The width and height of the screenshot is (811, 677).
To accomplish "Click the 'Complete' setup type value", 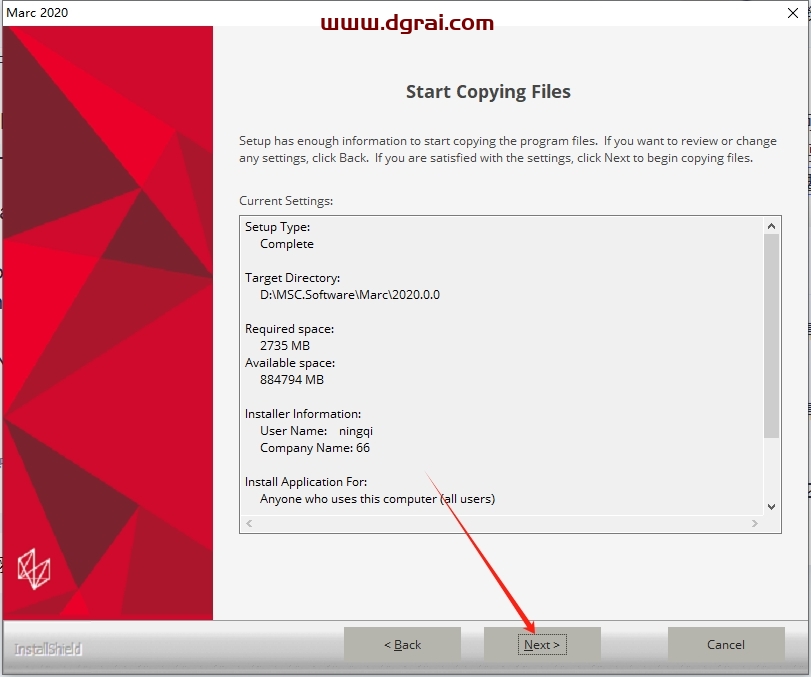I will (x=287, y=244).
